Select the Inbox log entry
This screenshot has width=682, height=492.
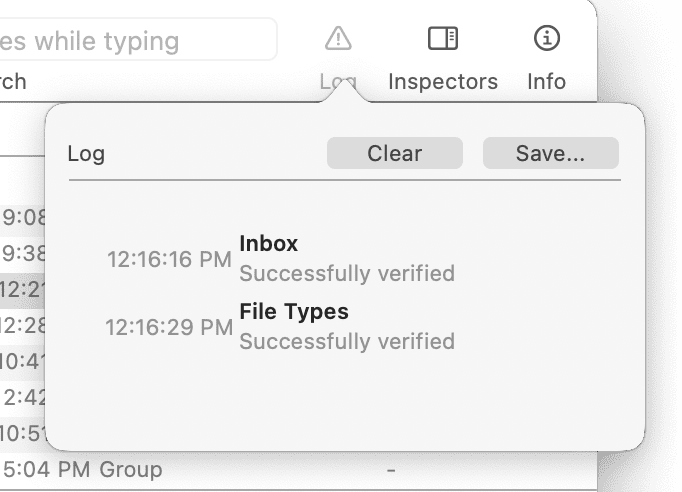pyautogui.click(x=269, y=243)
